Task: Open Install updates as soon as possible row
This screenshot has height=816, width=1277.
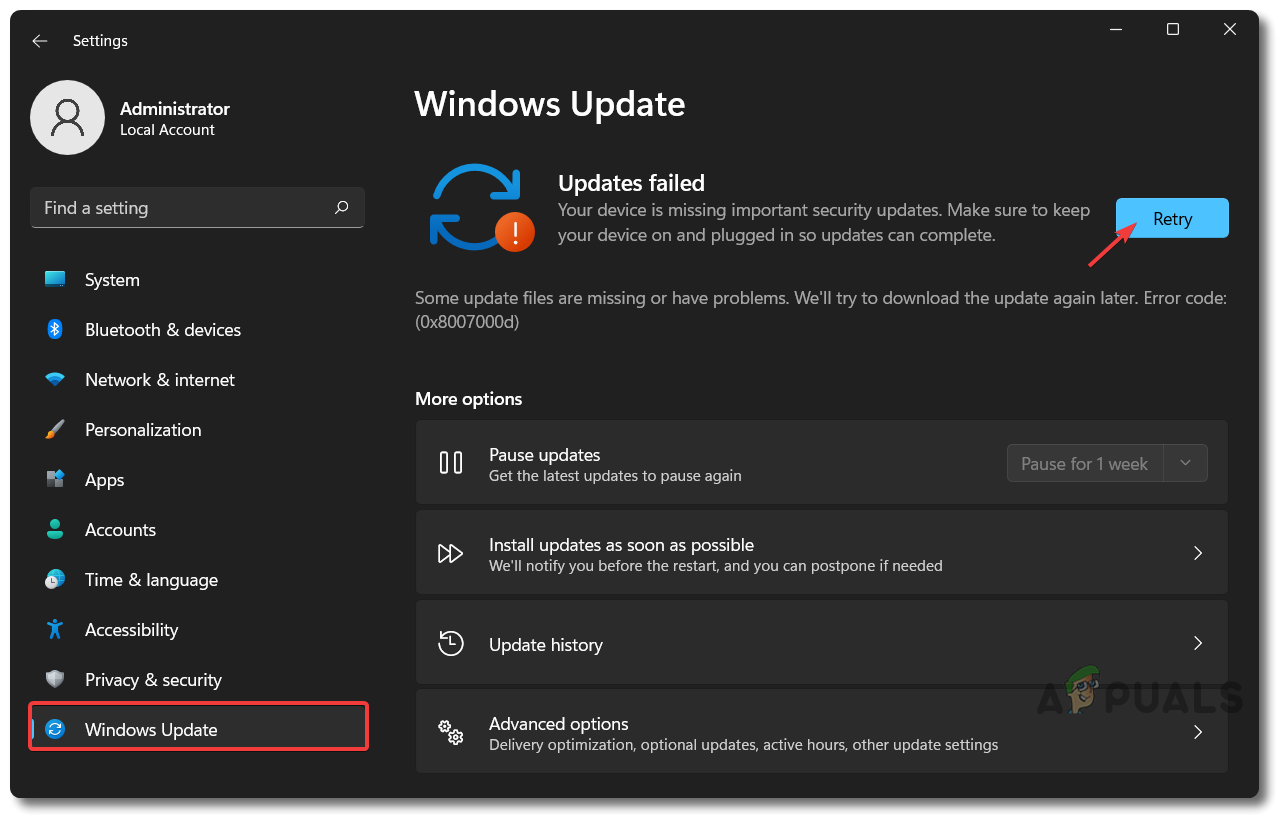Action: pos(822,553)
